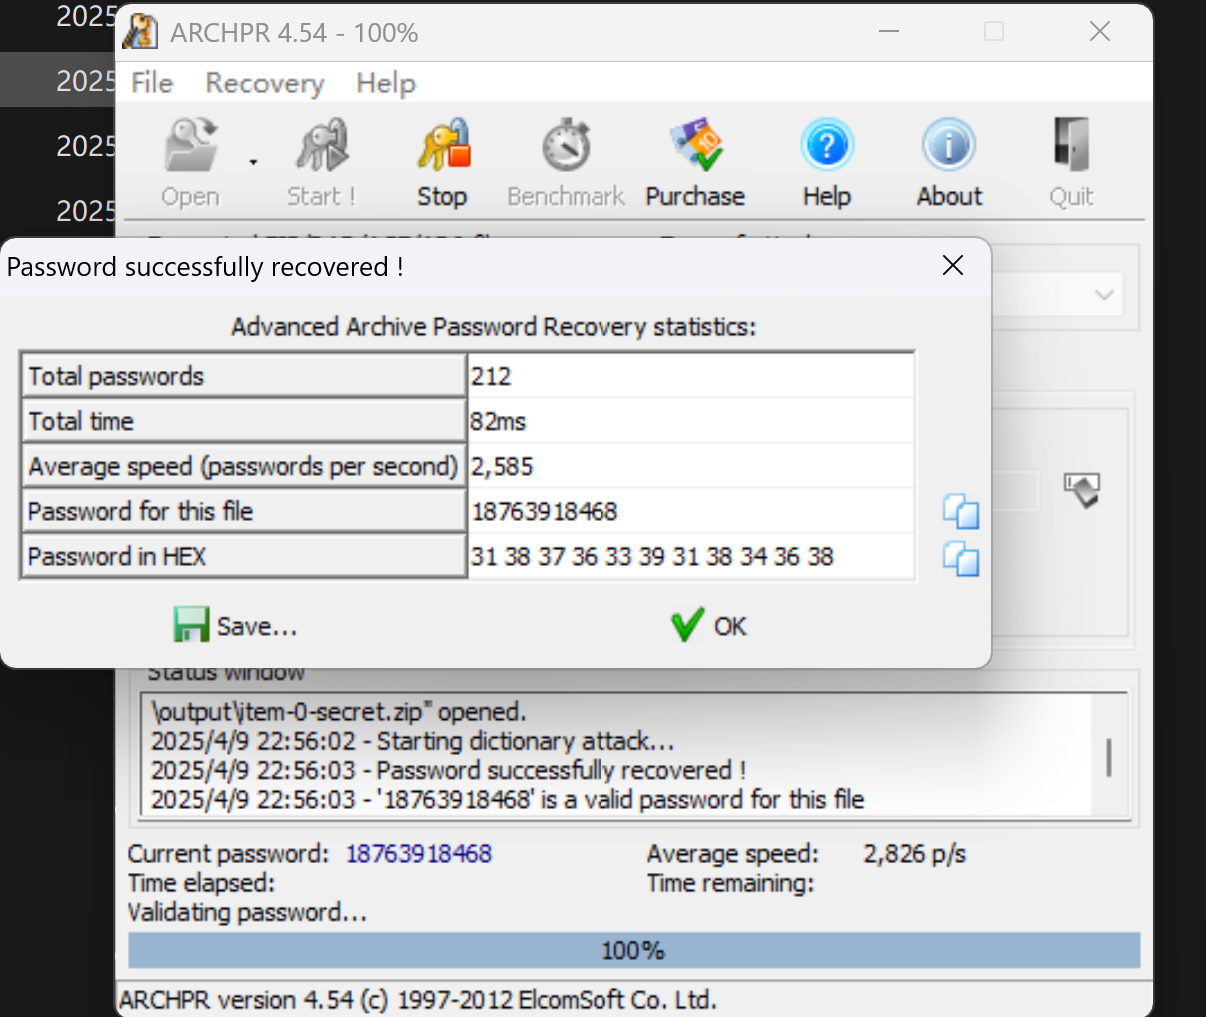Save the recovery statistics with Save...
Viewport: 1206px width, 1017px height.
click(235, 626)
